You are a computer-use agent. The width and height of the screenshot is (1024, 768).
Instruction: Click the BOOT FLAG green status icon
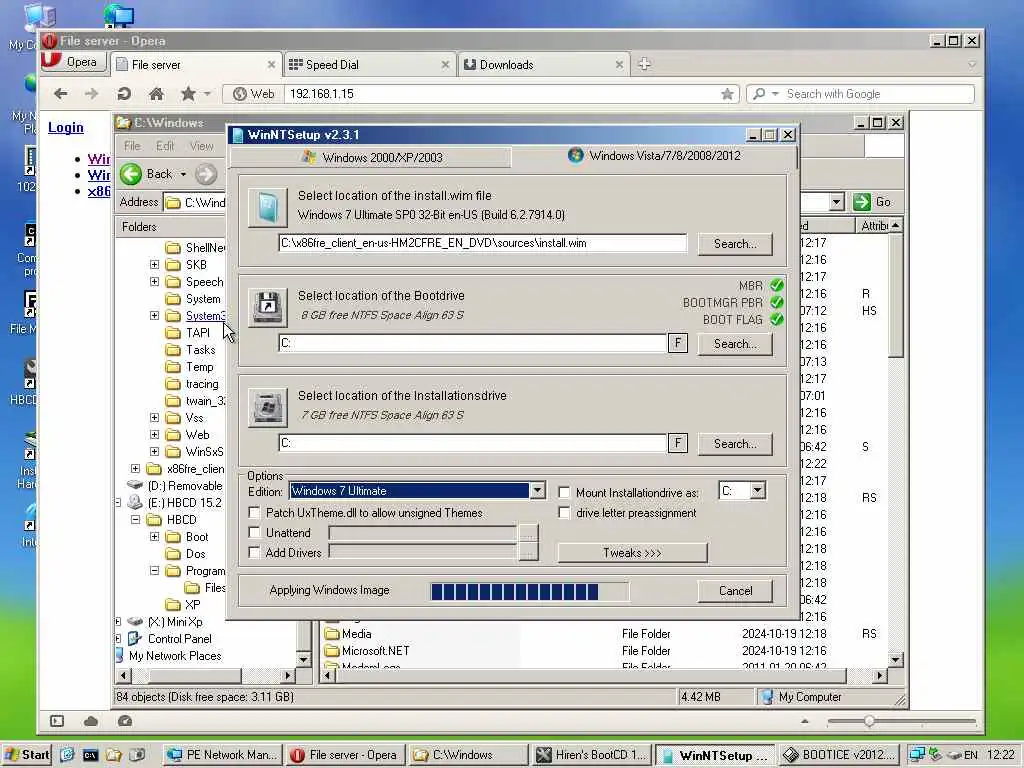(776, 319)
